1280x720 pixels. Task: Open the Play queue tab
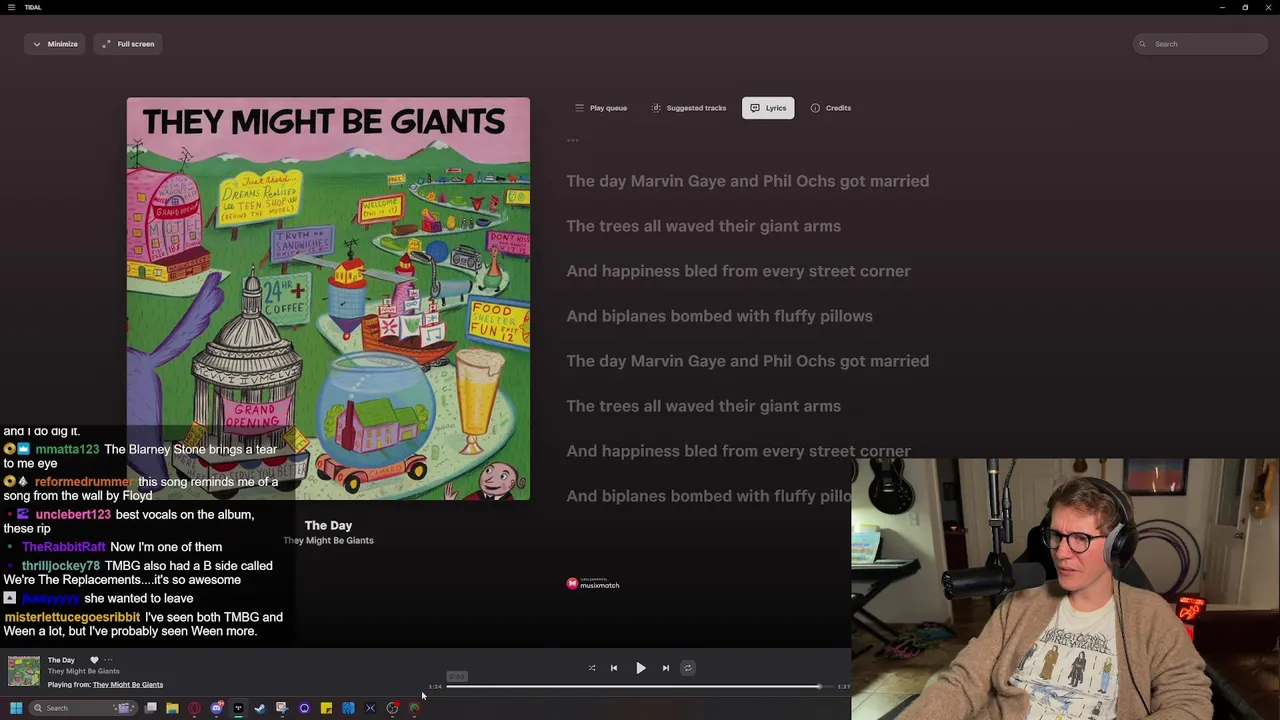click(600, 108)
